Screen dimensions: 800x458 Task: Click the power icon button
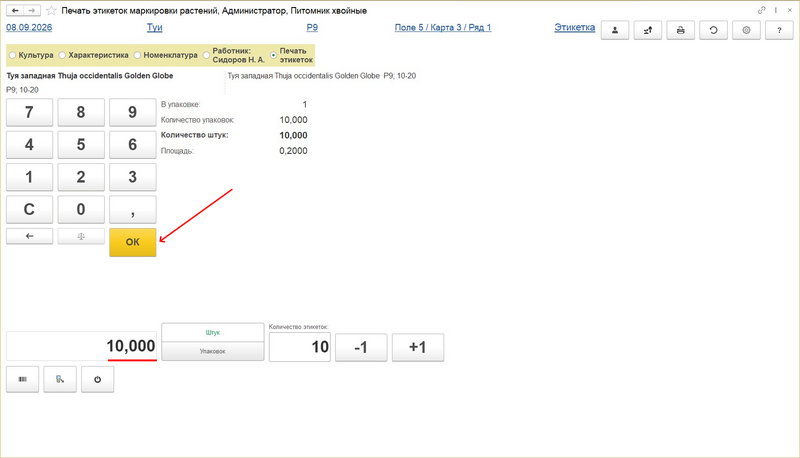[x=97, y=379]
